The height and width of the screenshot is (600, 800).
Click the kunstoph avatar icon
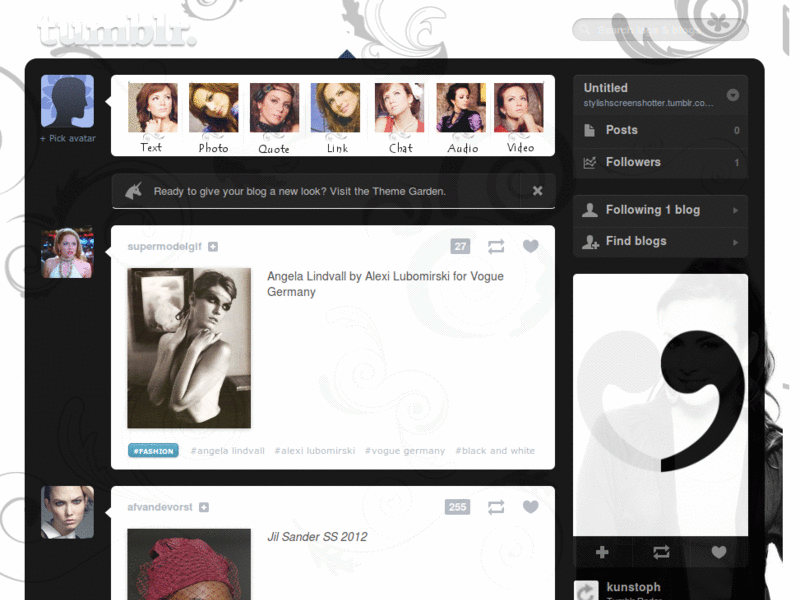(586, 591)
